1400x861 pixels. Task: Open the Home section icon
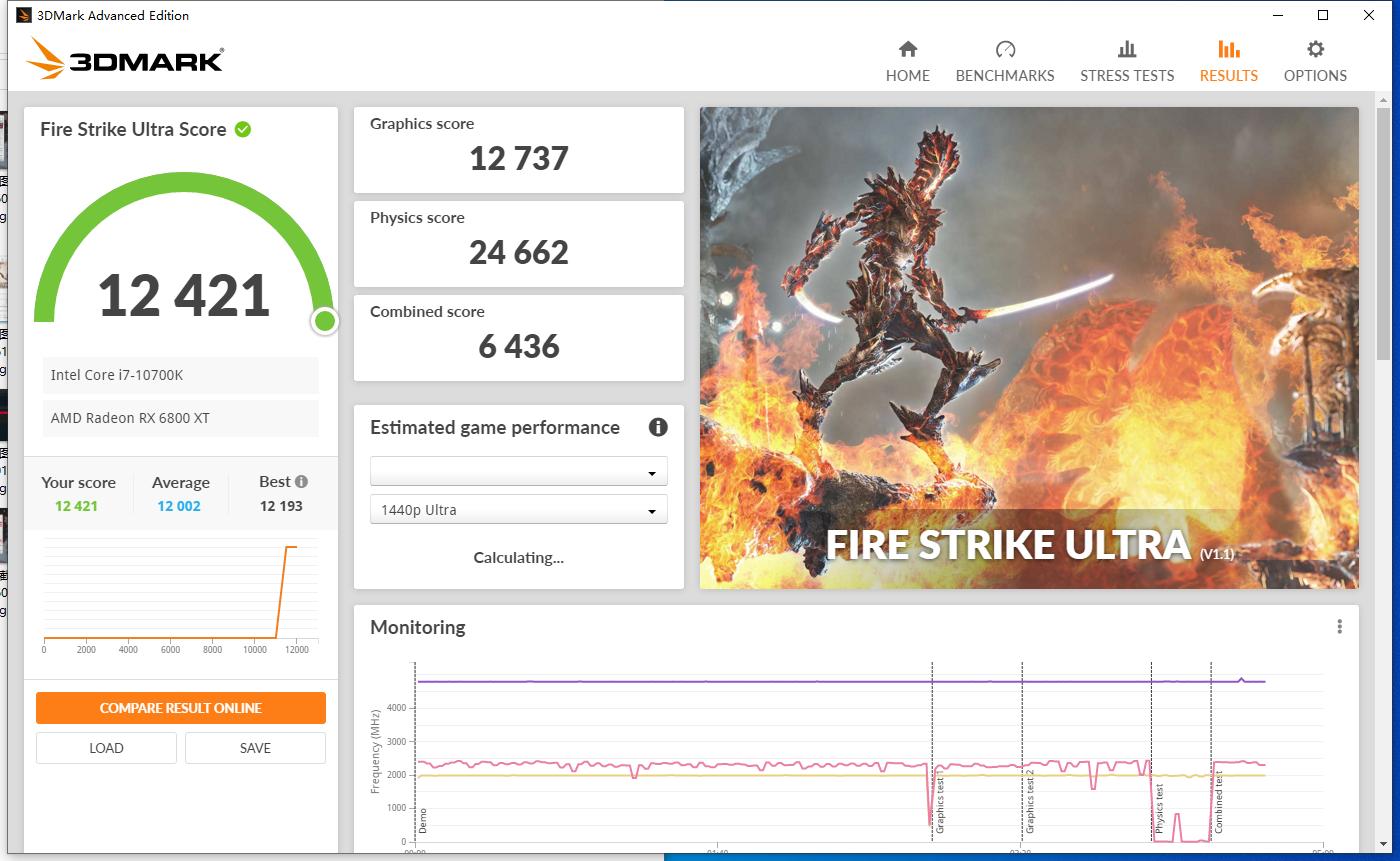[x=907, y=50]
